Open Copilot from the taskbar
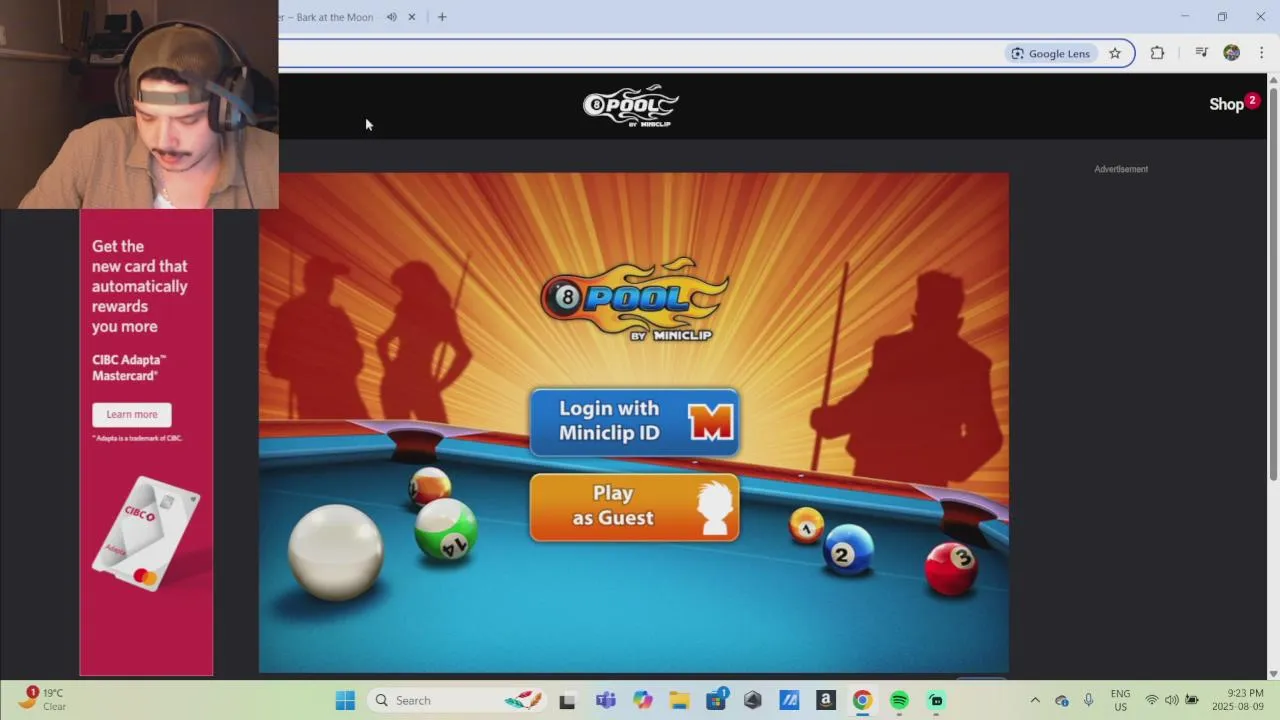The image size is (1280, 720). coord(642,700)
